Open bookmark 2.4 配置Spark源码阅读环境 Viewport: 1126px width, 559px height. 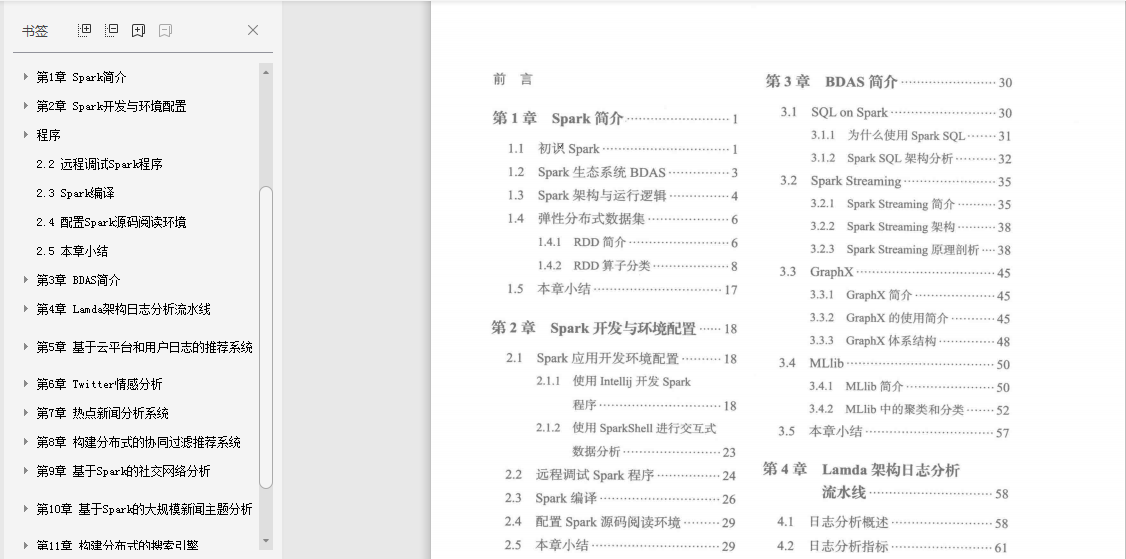point(111,222)
